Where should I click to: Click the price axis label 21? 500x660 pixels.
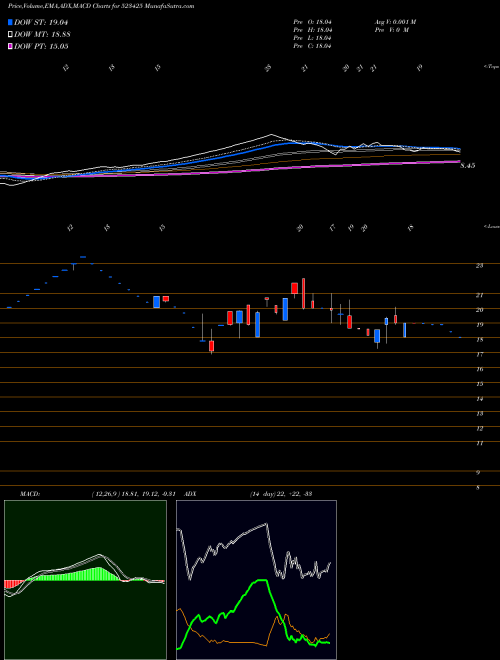click(479, 295)
